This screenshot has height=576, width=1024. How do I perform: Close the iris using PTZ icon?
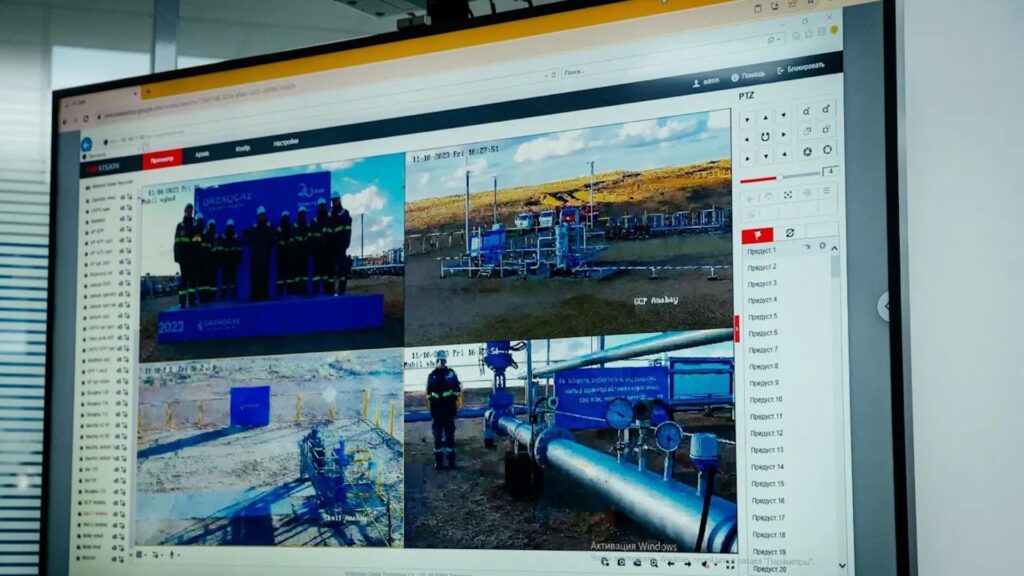click(x=808, y=152)
